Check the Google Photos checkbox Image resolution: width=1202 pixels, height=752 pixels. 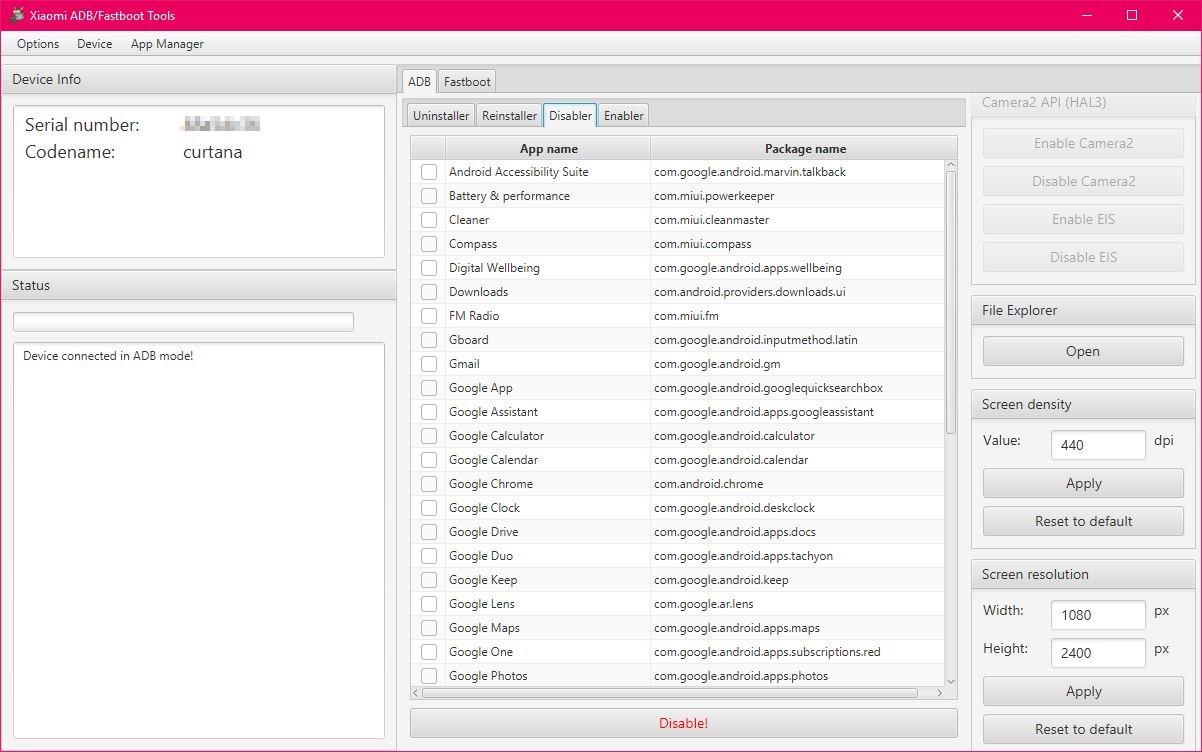429,676
